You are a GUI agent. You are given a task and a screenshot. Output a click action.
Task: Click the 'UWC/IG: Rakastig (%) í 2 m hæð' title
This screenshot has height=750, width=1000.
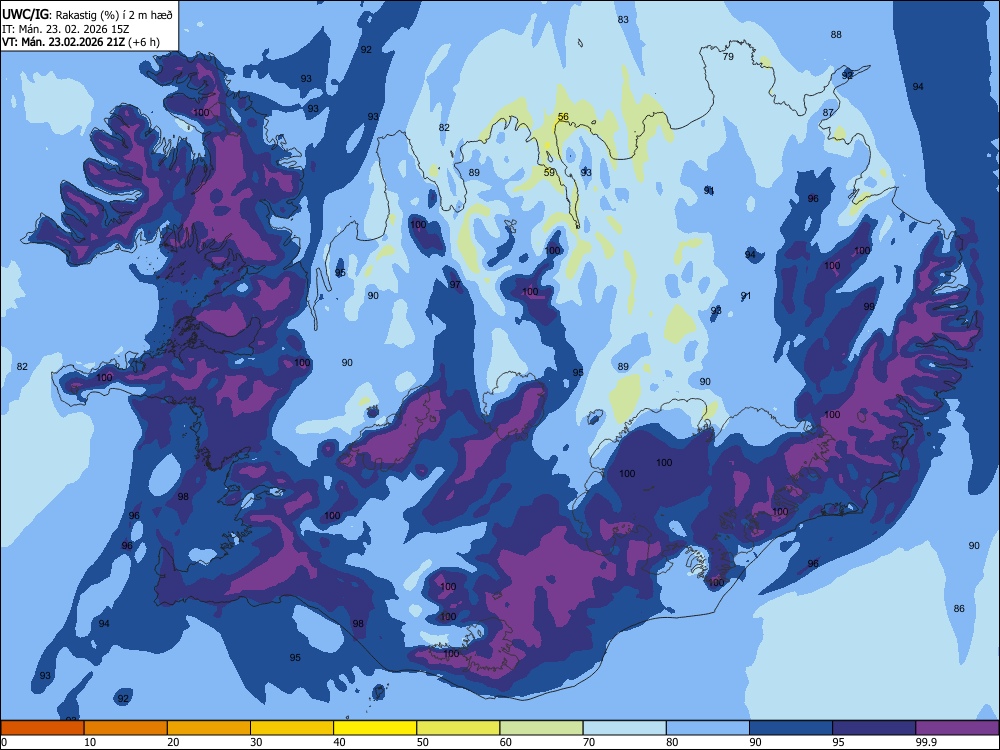[x=87, y=14]
